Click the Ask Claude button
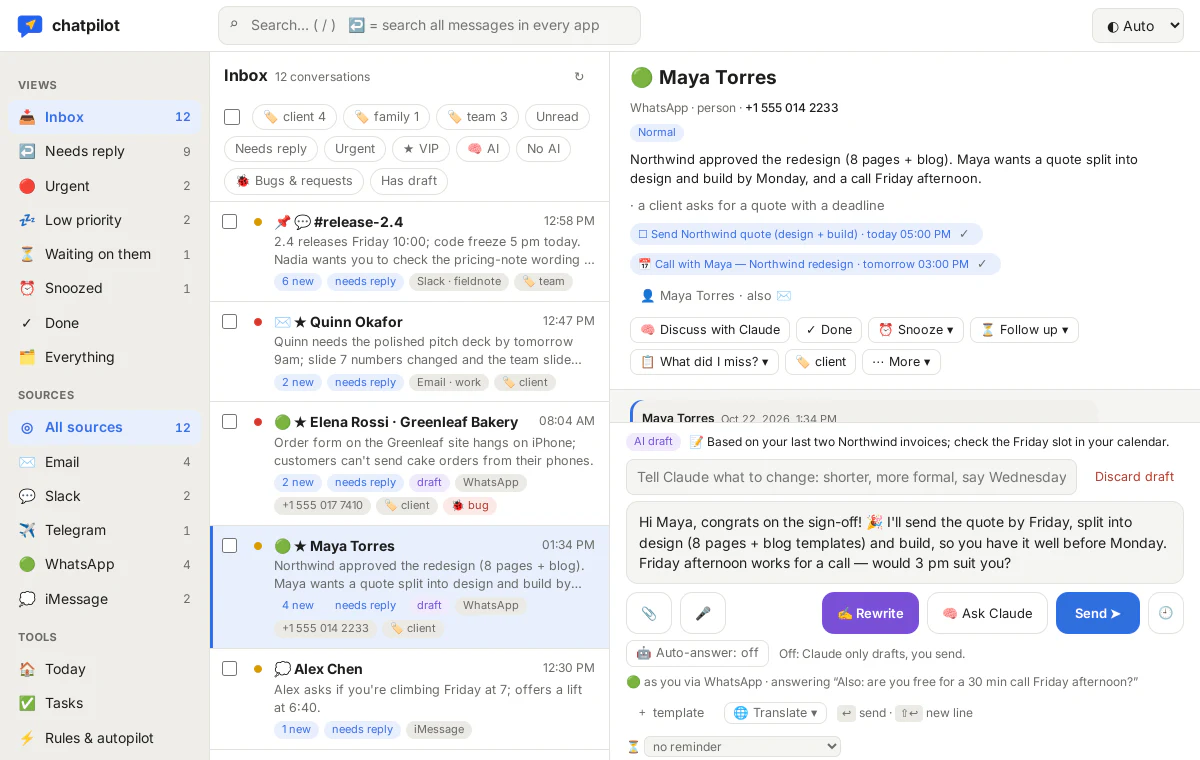The image size is (1200, 760). (987, 613)
